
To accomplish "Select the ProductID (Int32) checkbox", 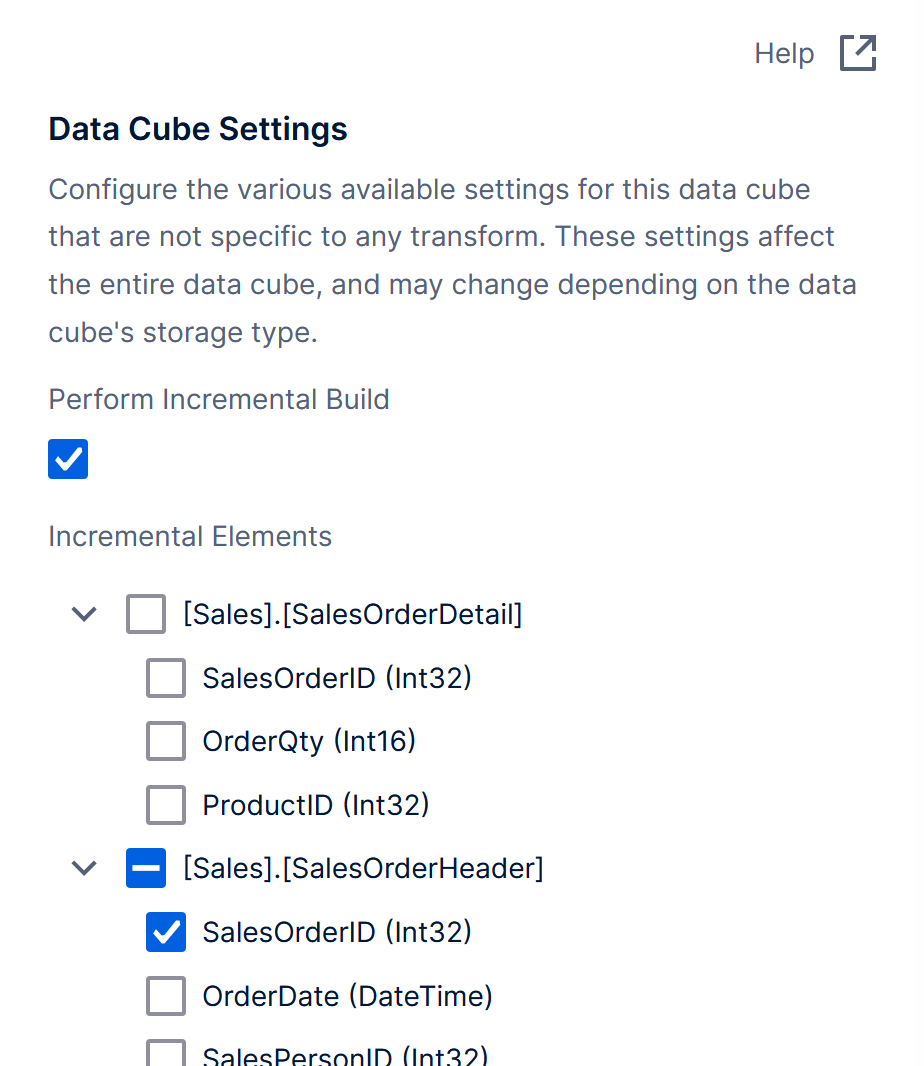I will point(165,805).
